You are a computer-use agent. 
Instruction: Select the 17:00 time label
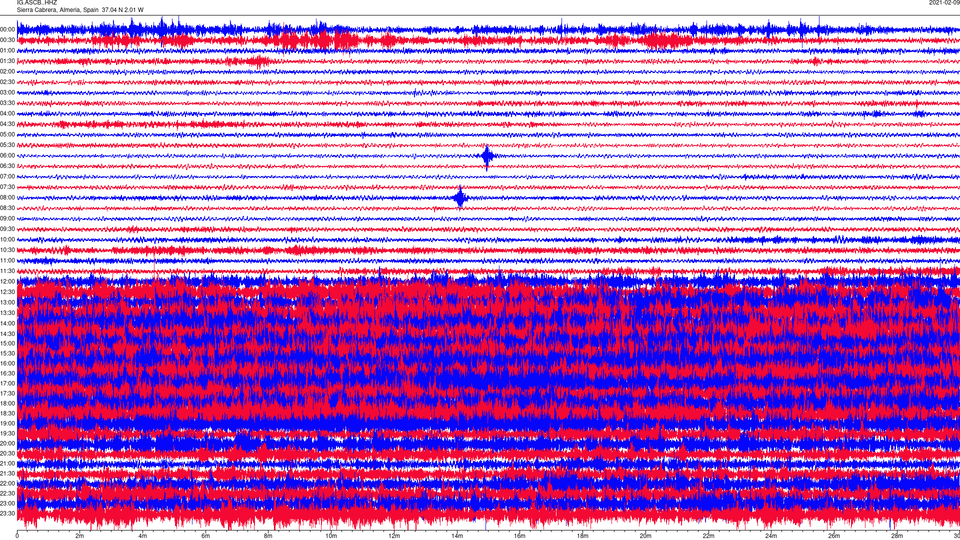tap(7, 383)
